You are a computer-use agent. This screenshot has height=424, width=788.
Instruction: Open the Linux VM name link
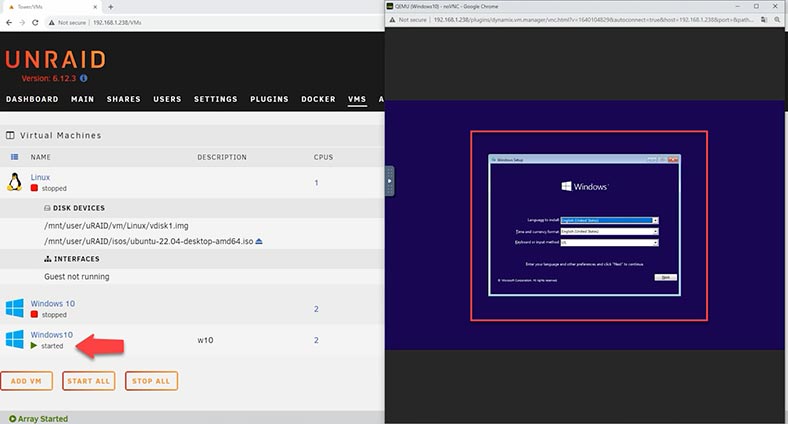click(x=40, y=177)
